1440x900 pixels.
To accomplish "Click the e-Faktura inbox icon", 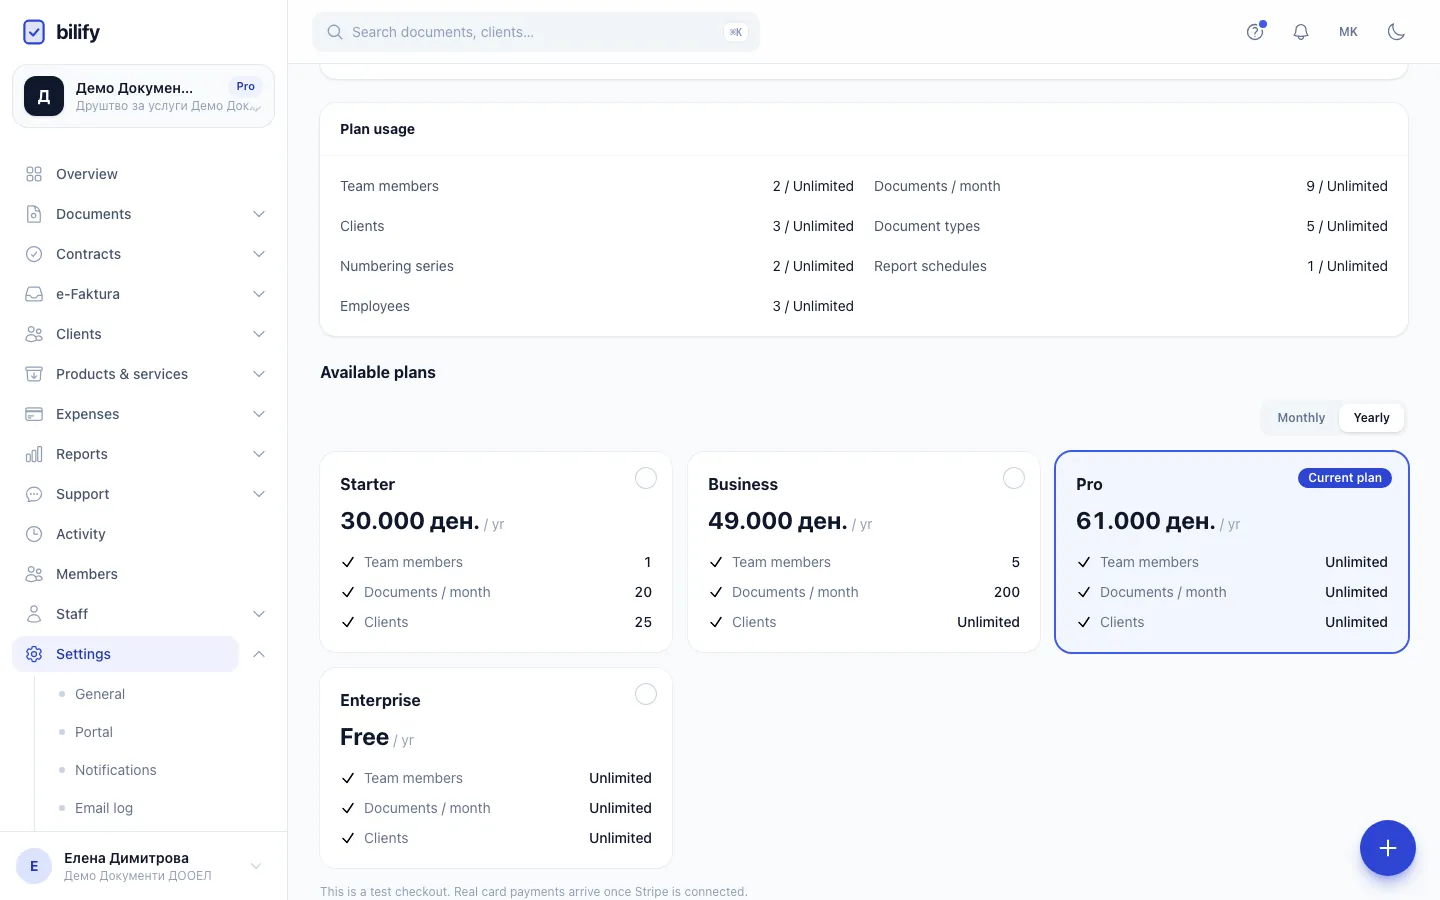I will point(34,294).
